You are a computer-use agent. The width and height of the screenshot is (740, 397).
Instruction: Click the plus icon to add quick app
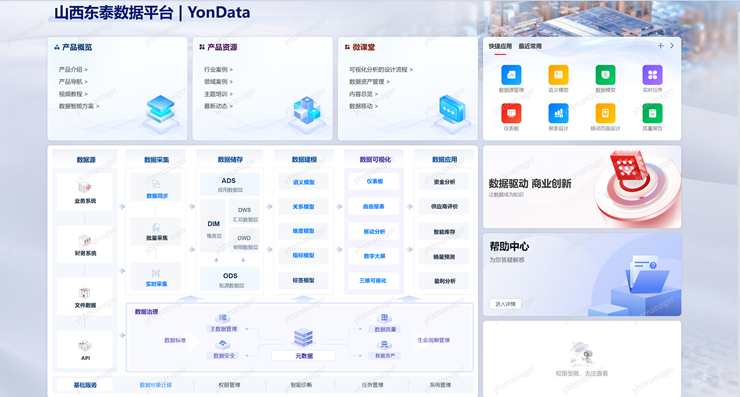click(661, 46)
